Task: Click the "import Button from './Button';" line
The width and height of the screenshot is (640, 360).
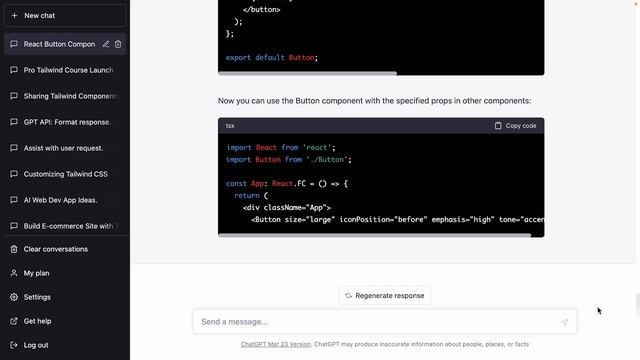Action: click(x=289, y=160)
